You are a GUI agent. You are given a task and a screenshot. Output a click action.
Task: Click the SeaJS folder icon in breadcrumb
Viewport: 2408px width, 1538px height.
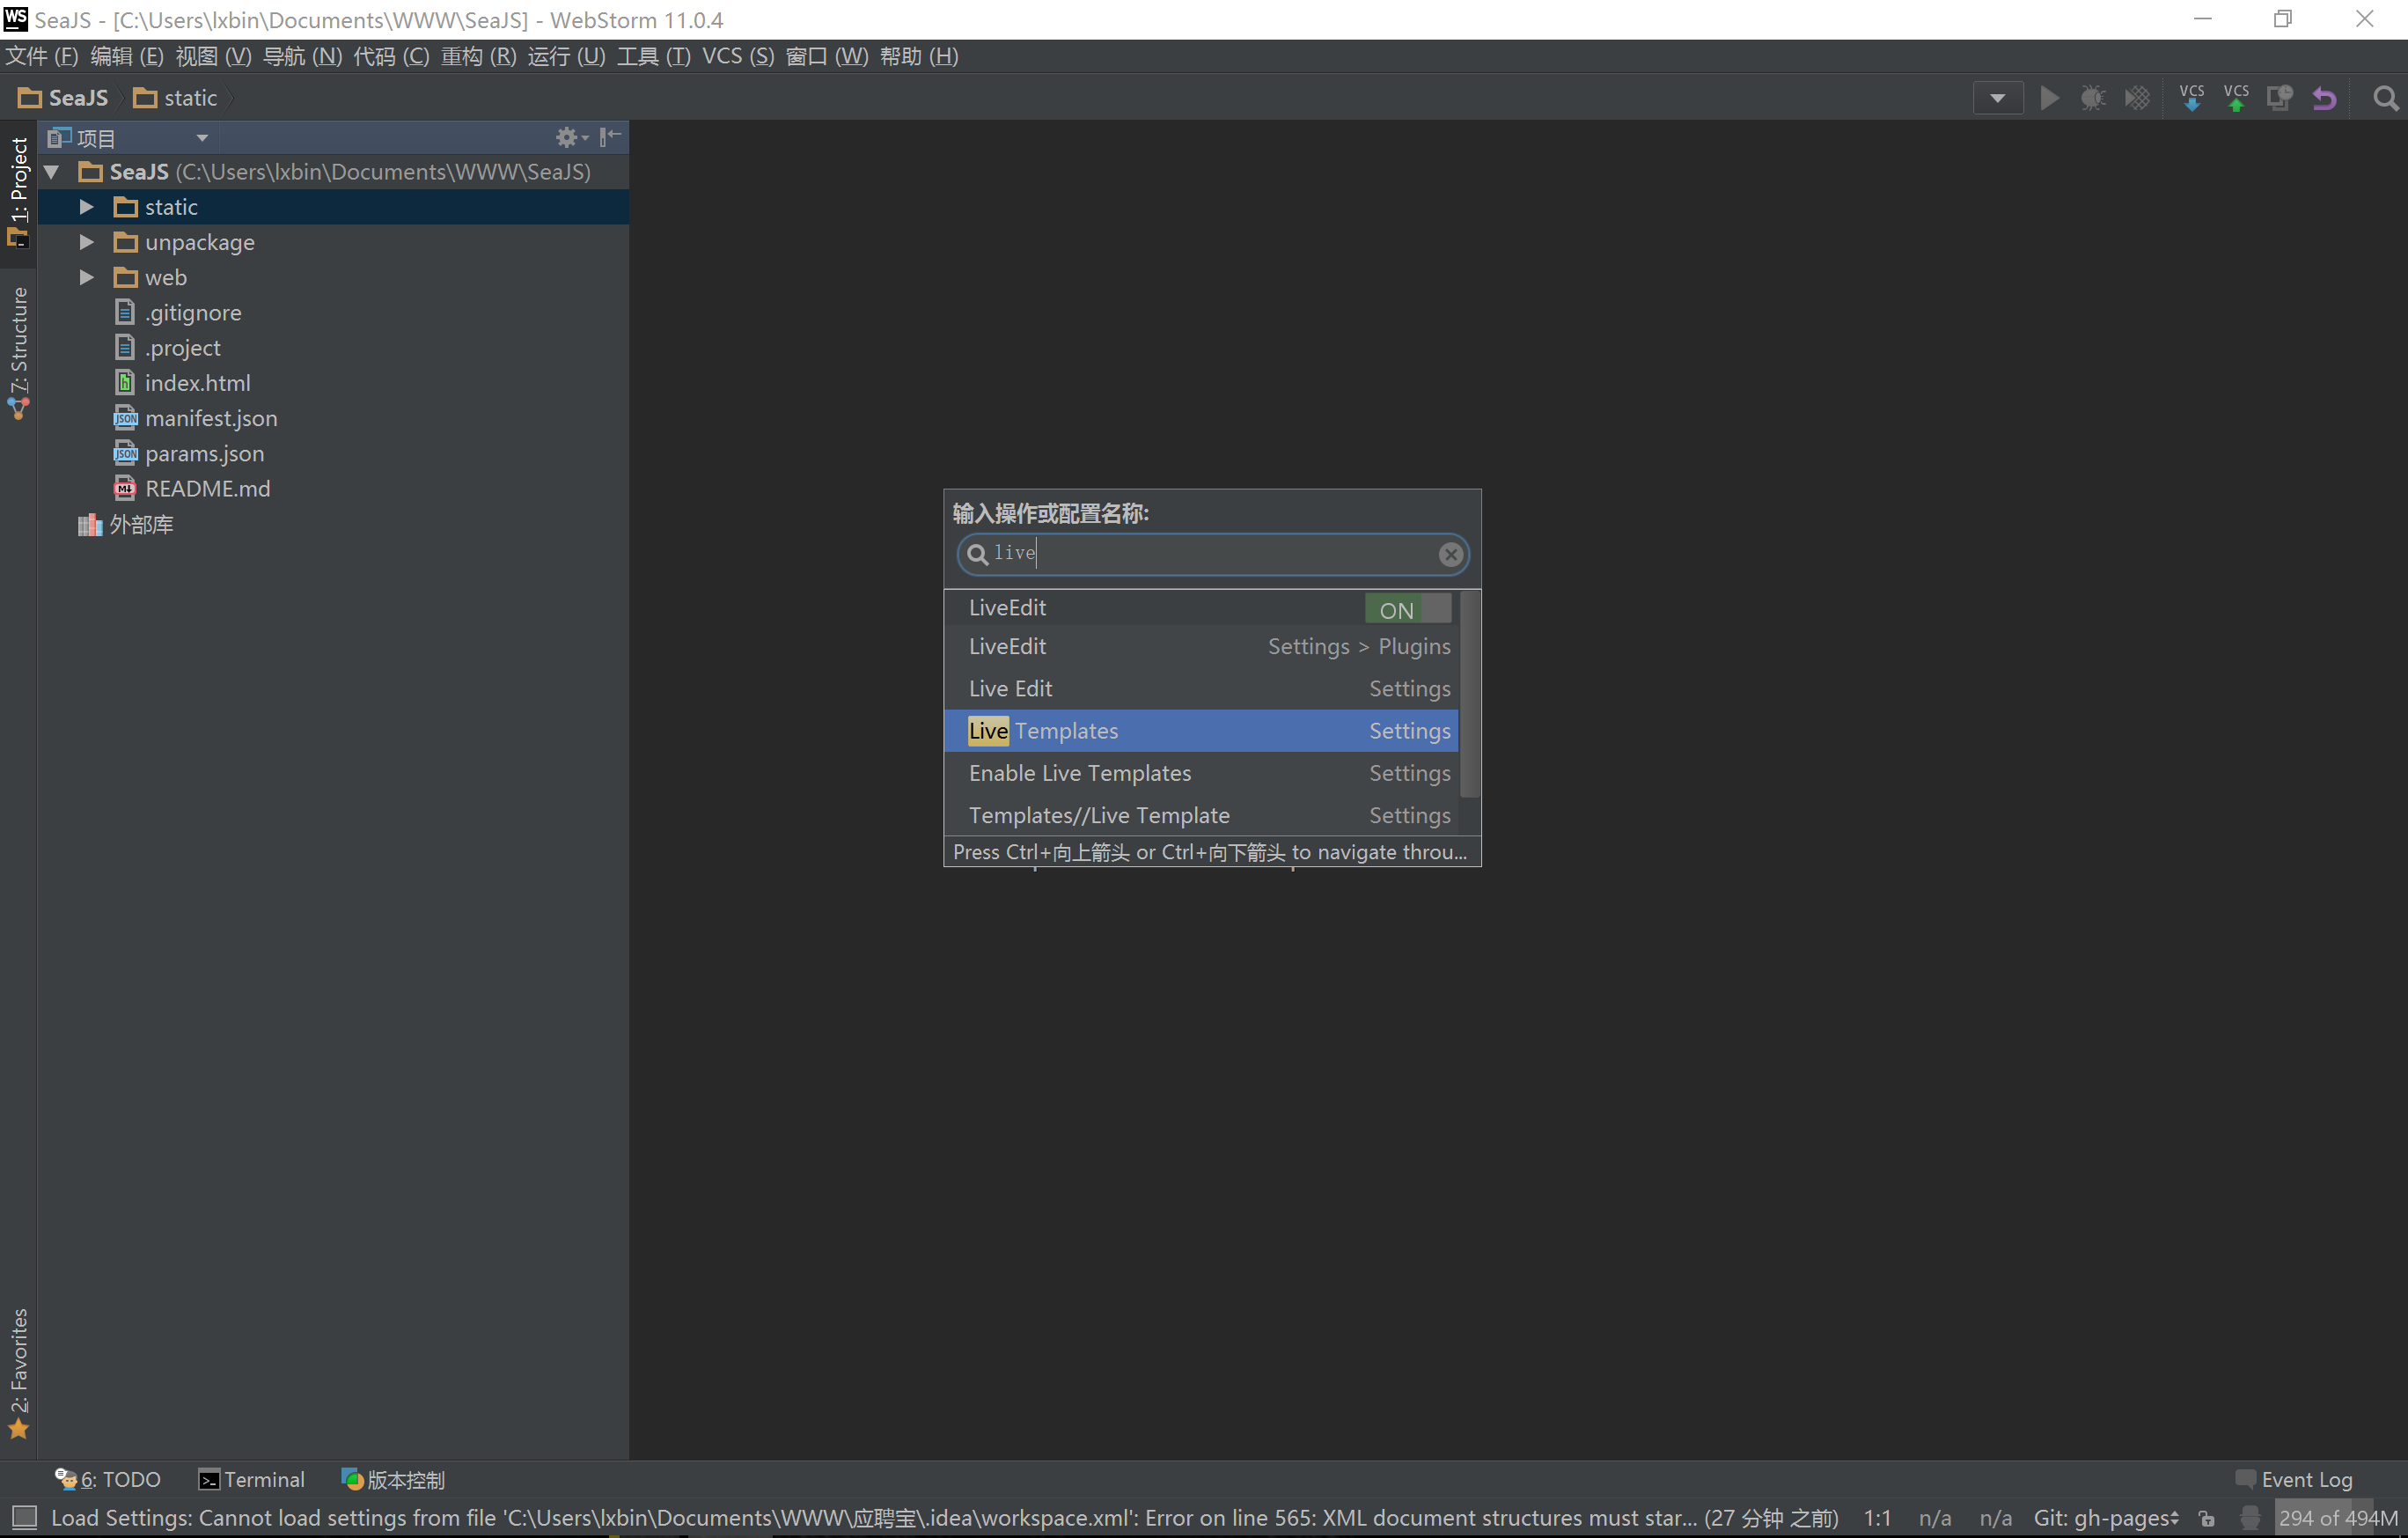(30, 98)
